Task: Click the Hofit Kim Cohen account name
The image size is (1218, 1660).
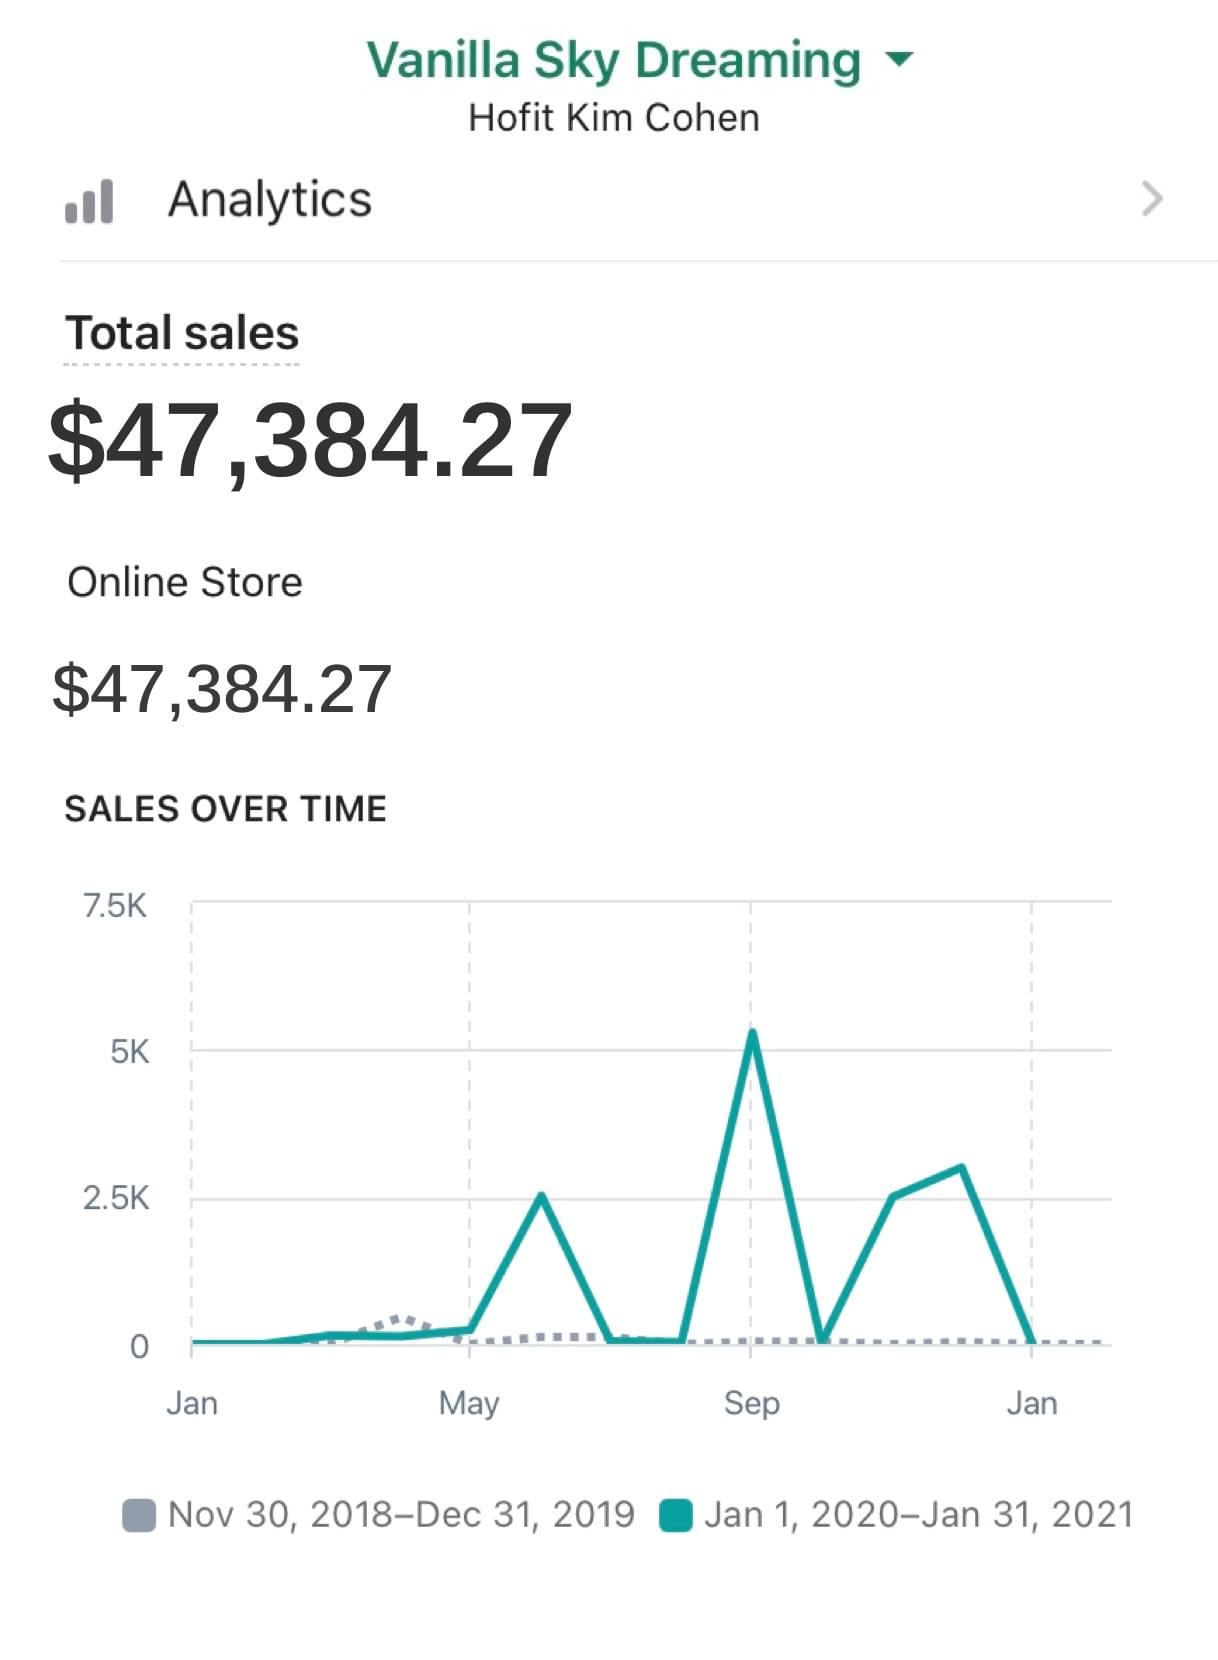Action: click(613, 118)
